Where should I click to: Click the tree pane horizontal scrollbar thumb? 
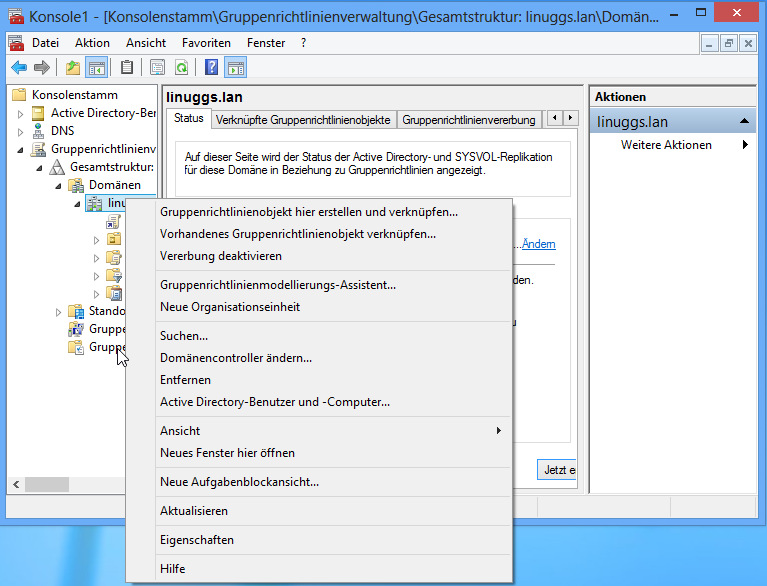click(x=46, y=484)
